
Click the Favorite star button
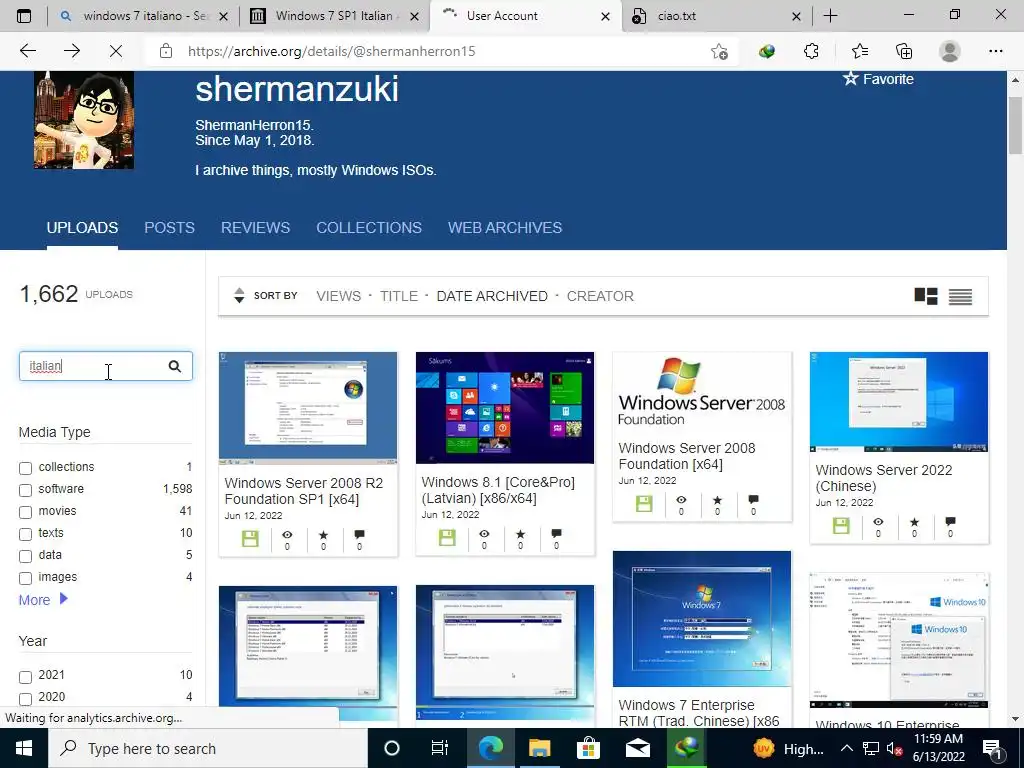point(878,79)
